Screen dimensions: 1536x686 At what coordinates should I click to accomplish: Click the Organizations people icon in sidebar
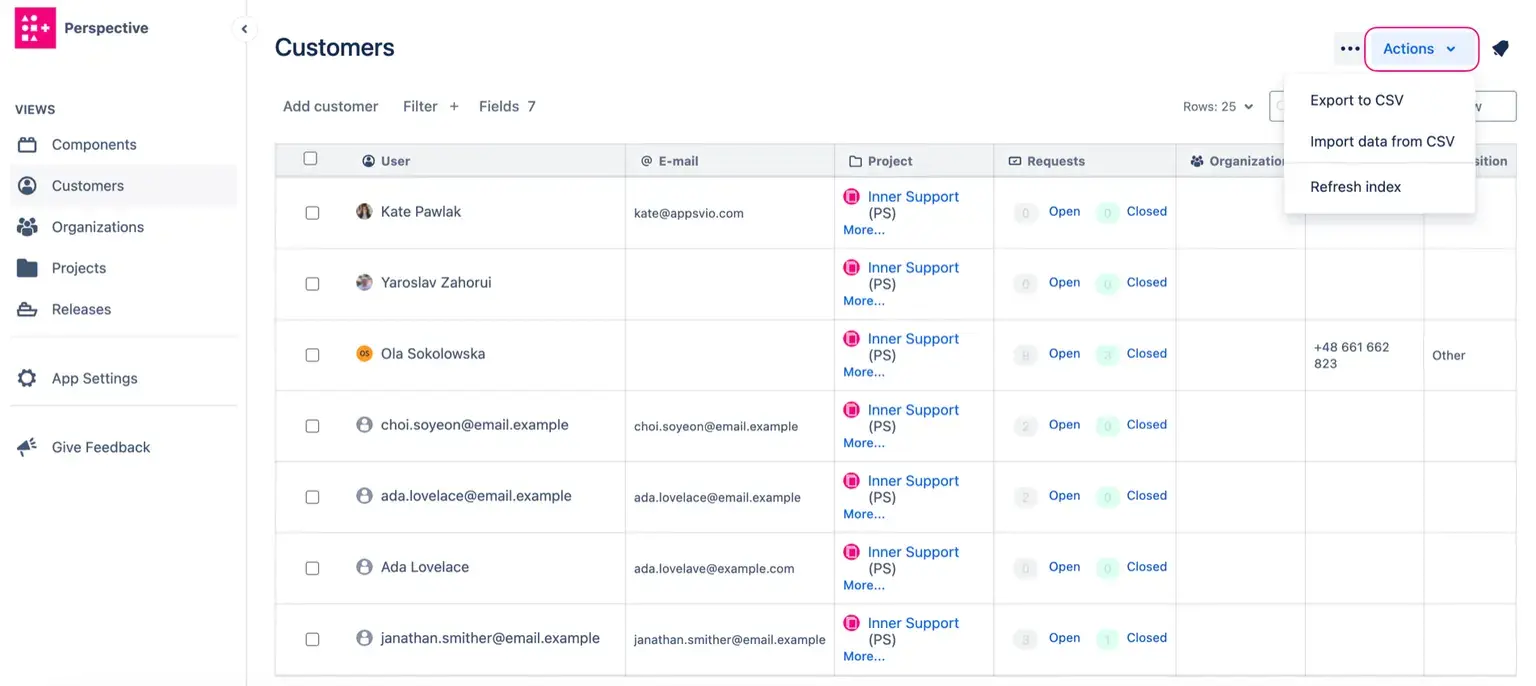27,227
